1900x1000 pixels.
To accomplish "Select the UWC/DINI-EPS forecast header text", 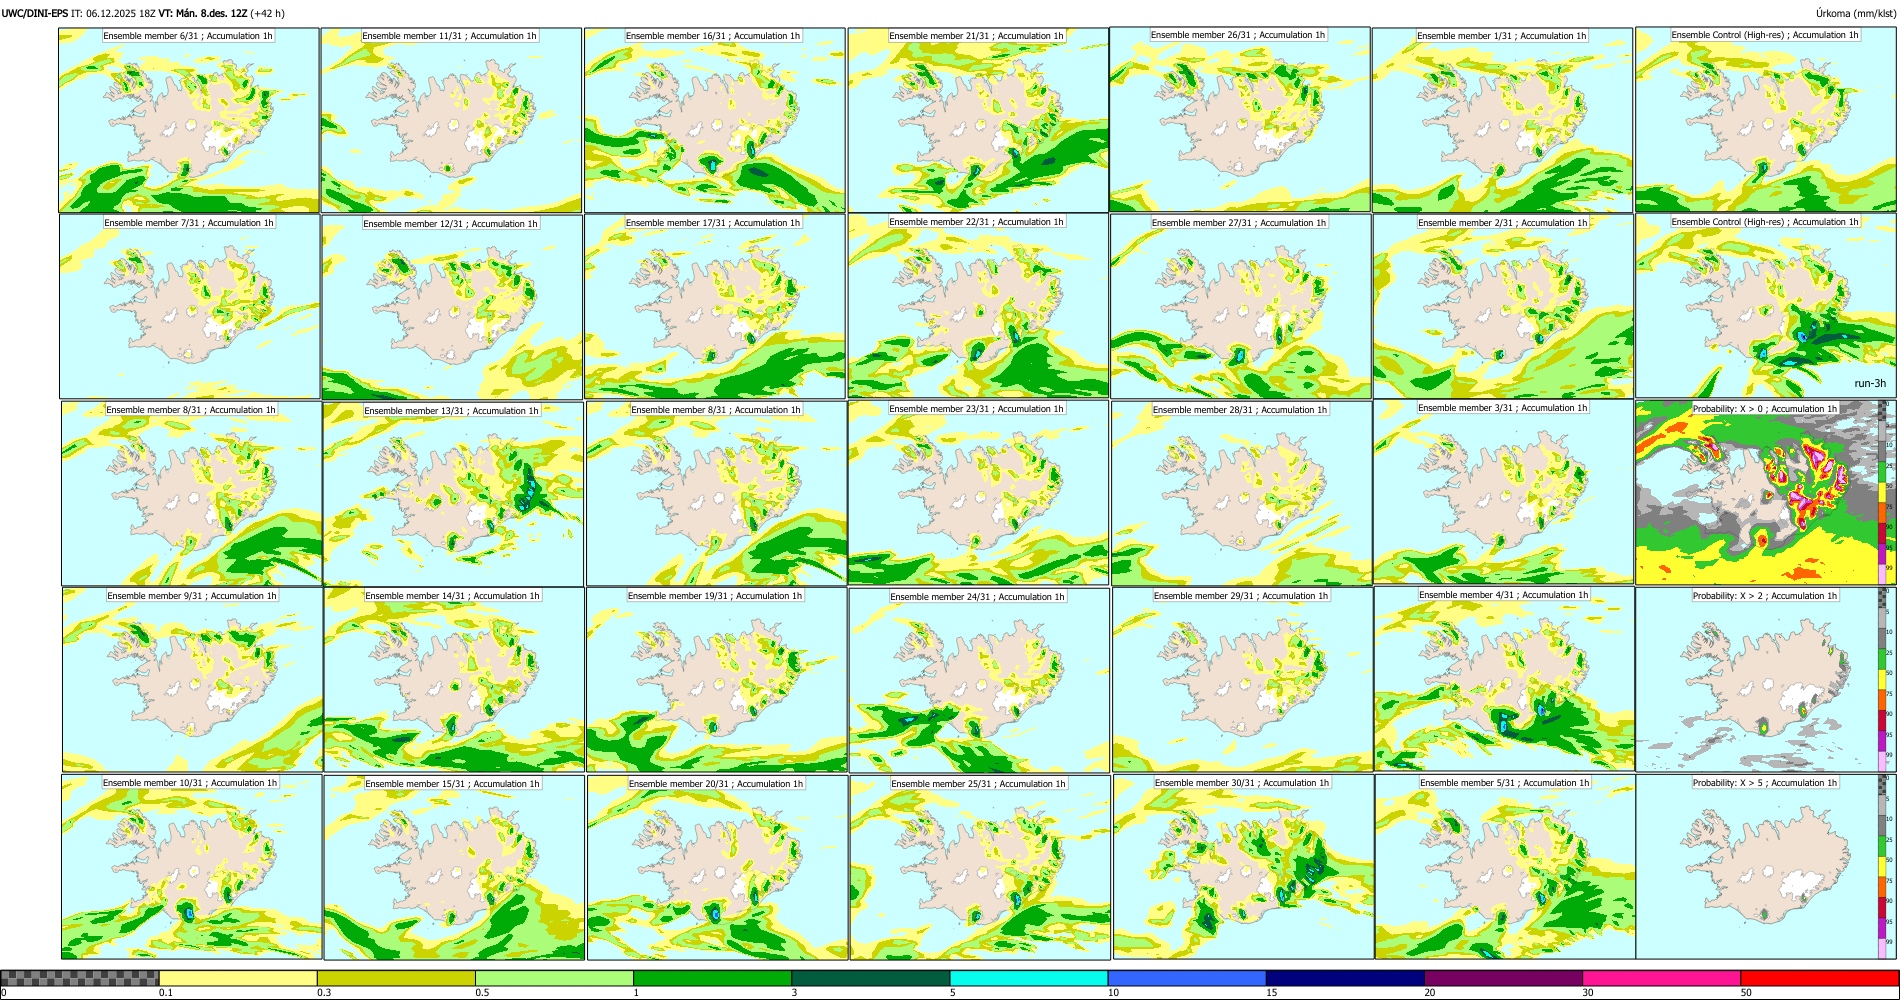I will (144, 13).
